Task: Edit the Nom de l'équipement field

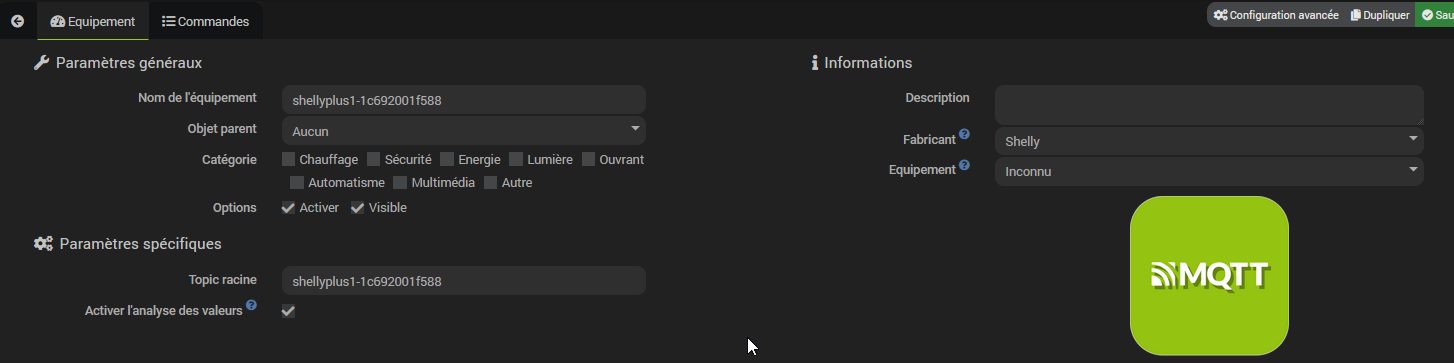Action: click(x=464, y=100)
